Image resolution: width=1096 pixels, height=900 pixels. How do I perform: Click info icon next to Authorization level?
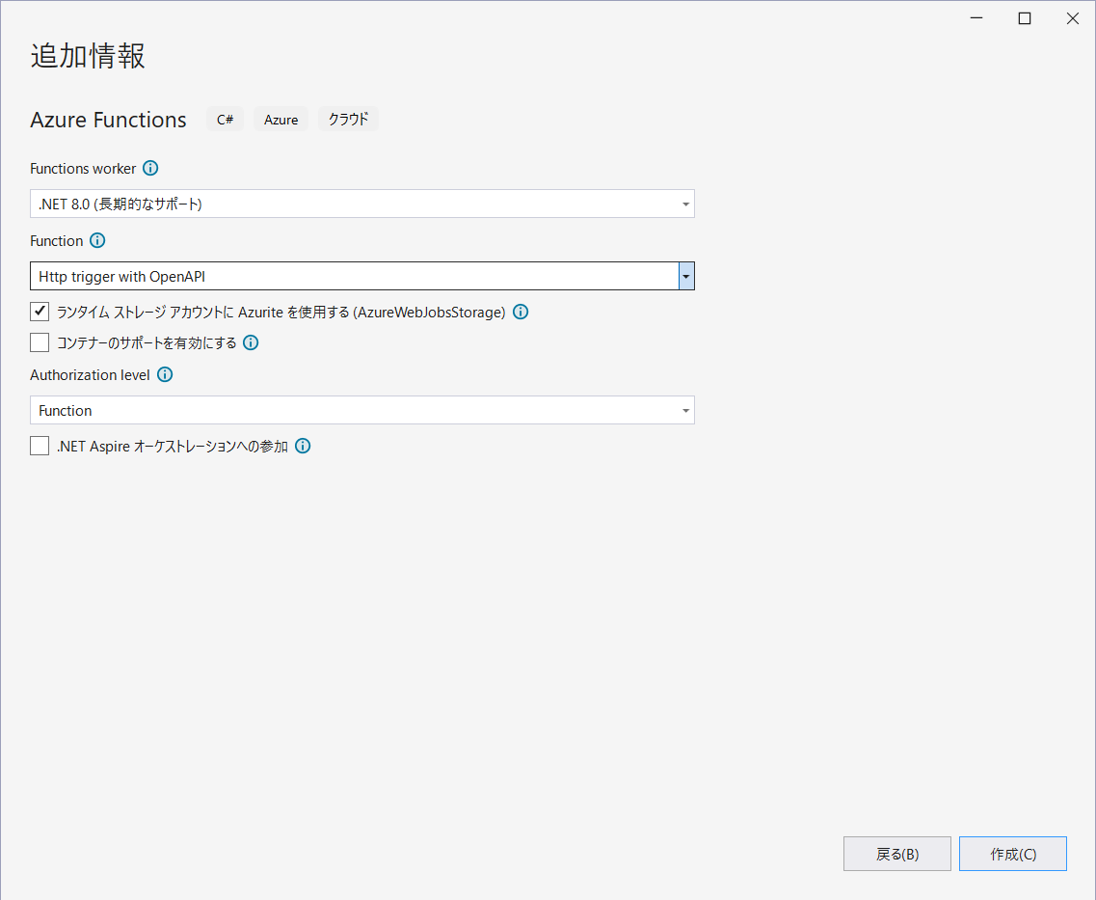tap(165, 375)
